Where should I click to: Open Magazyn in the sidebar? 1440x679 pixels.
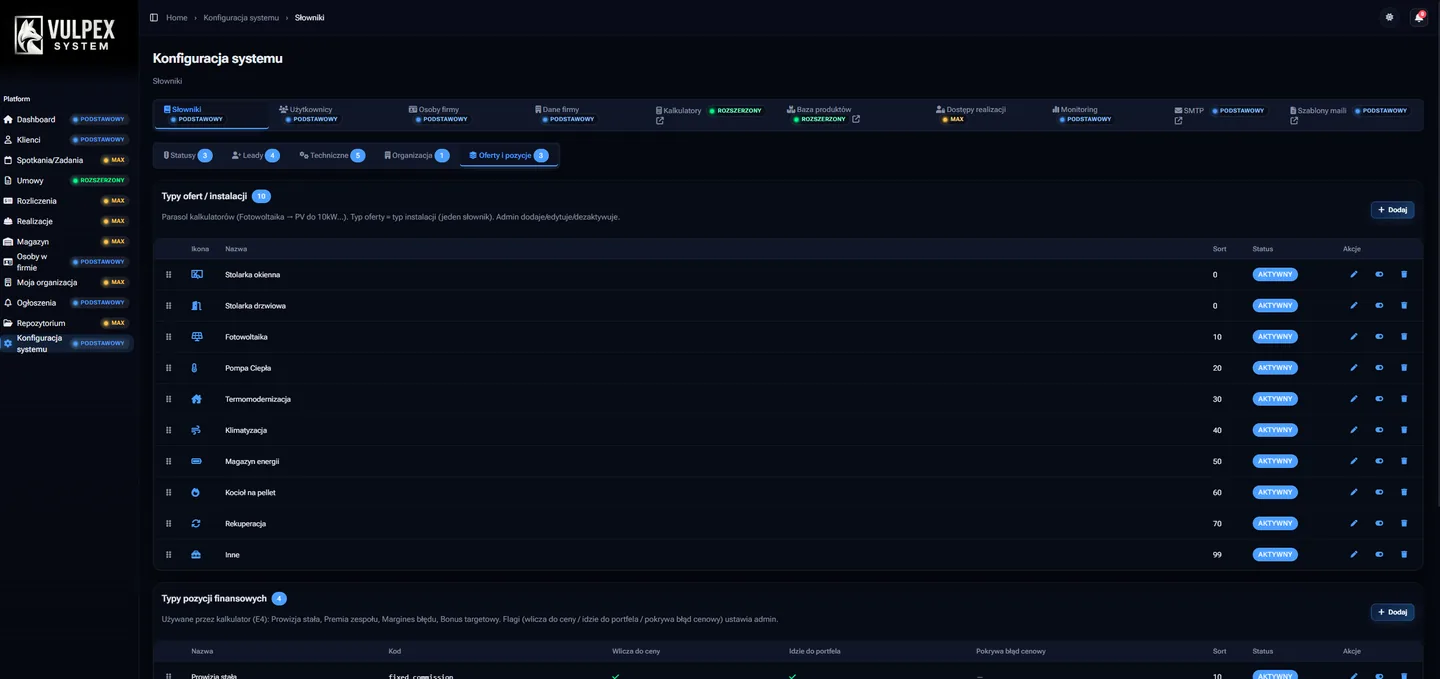click(x=66, y=241)
